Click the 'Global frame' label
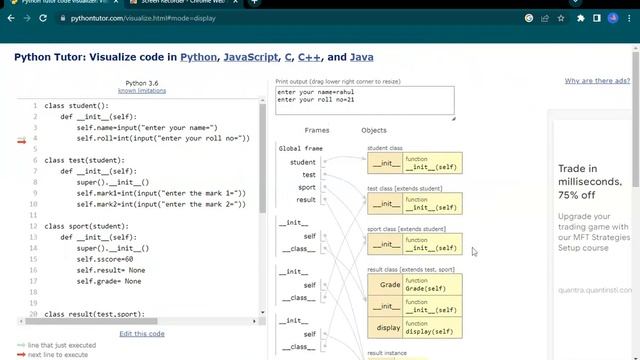This screenshot has width=640, height=360. tap(301, 149)
